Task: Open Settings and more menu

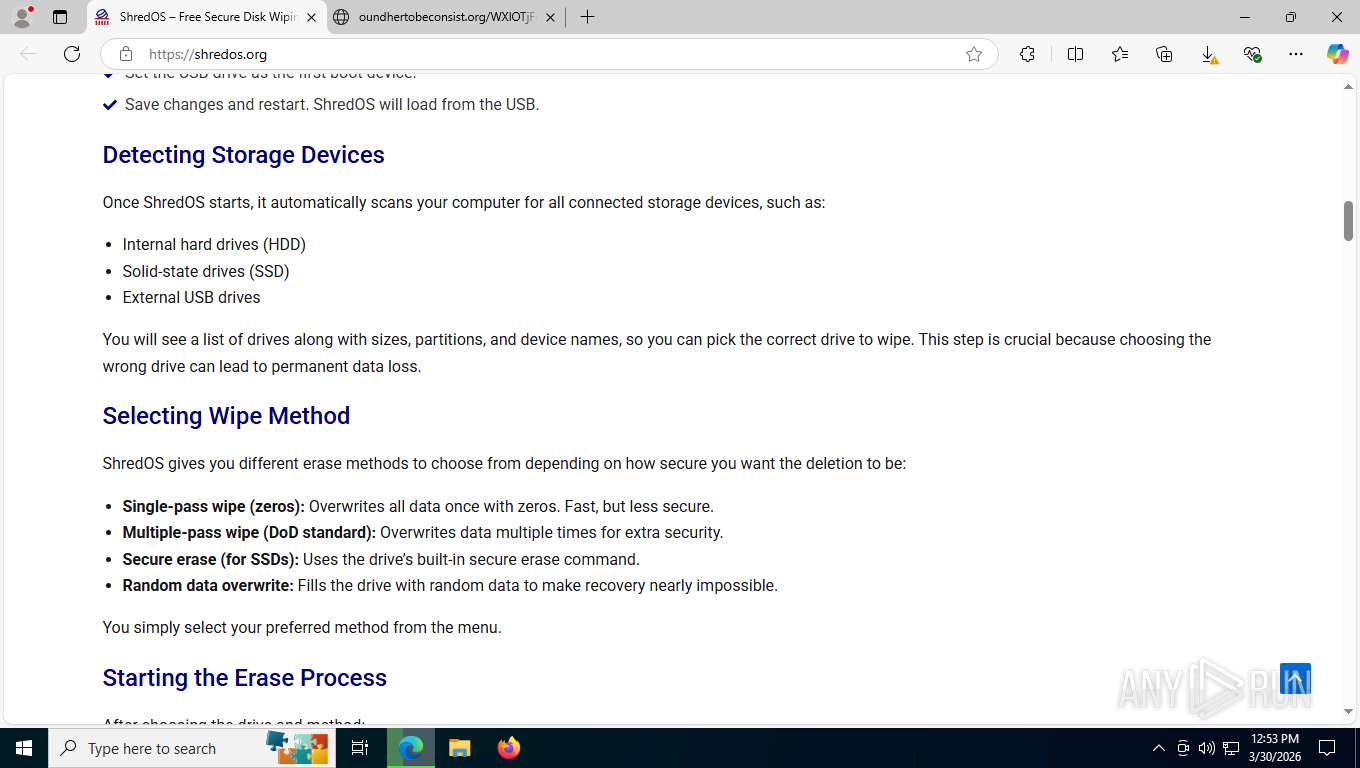Action: [x=1296, y=54]
